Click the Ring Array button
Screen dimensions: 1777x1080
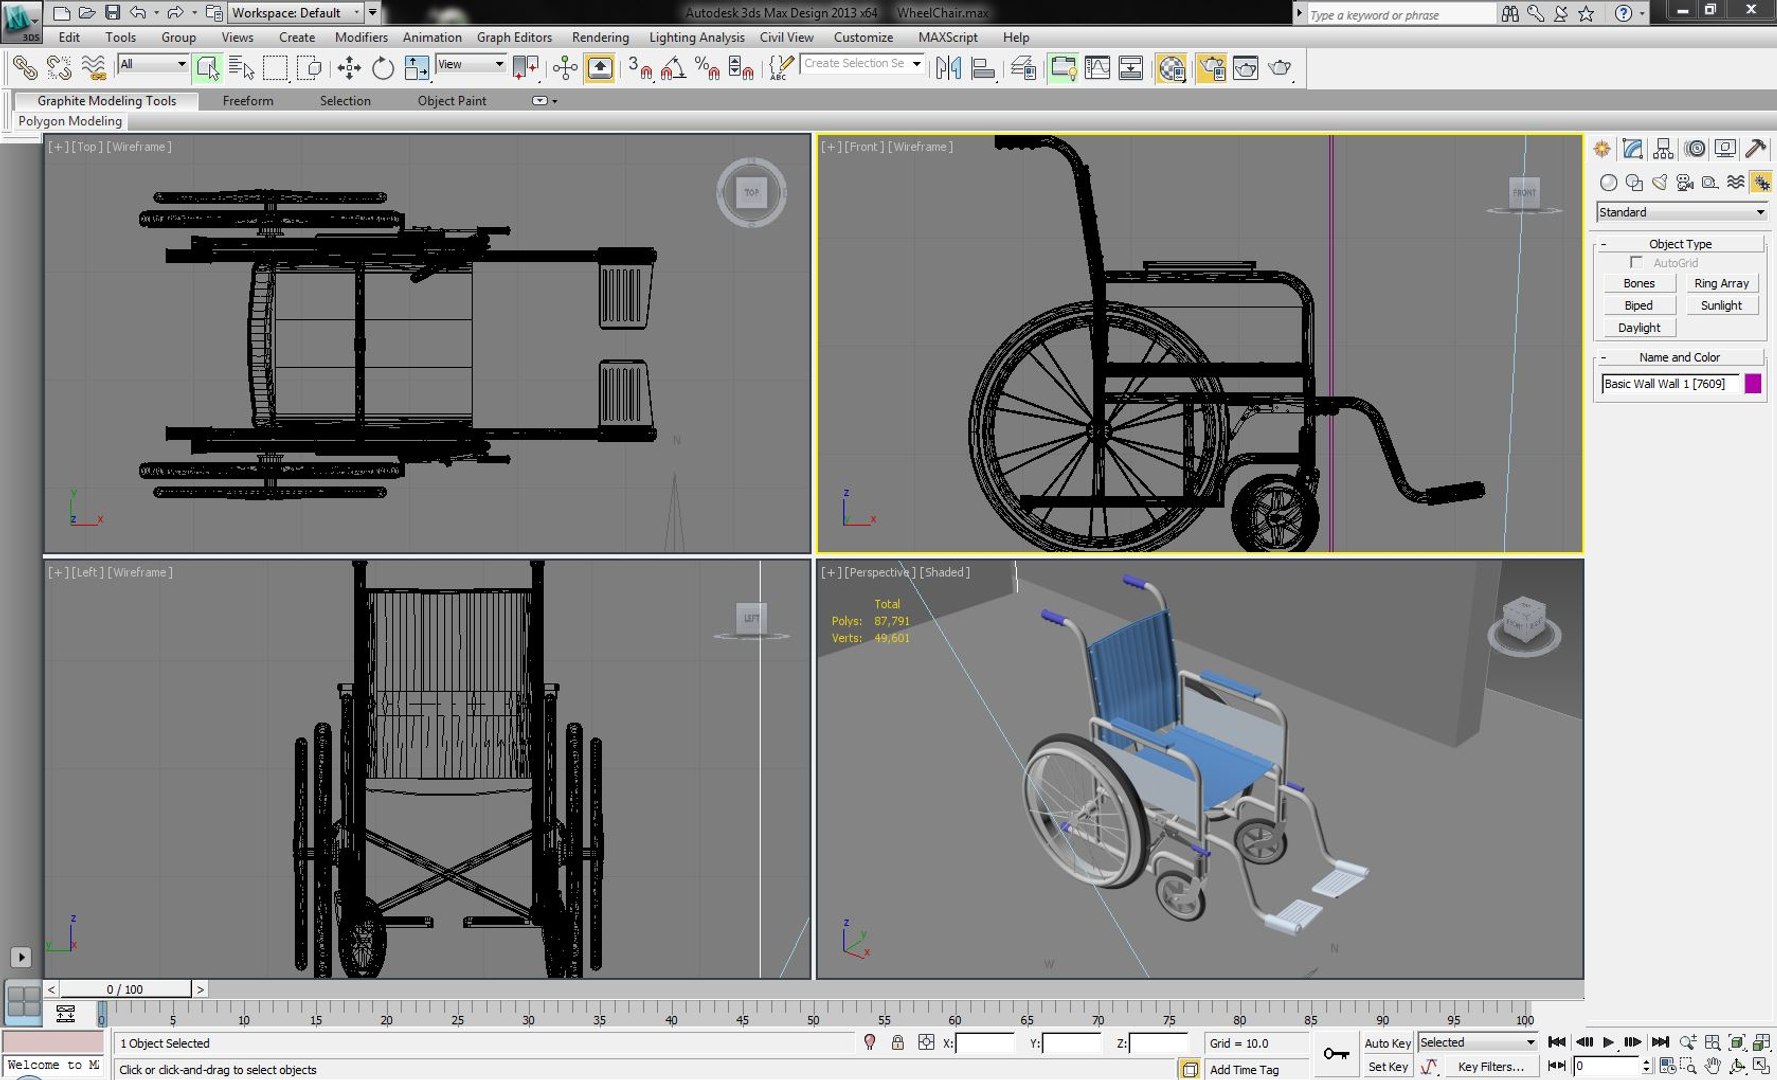coord(1721,283)
